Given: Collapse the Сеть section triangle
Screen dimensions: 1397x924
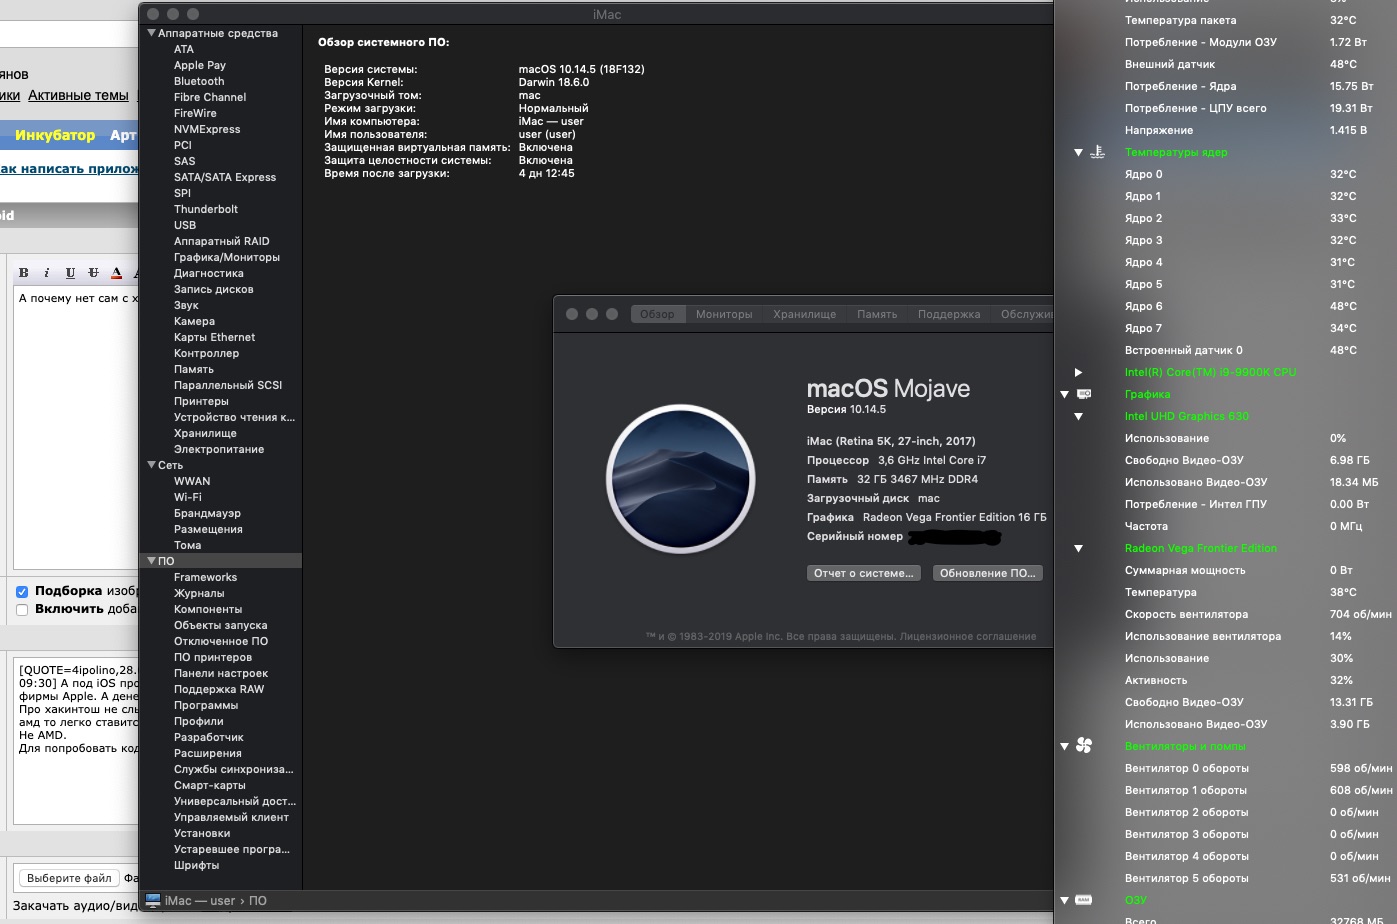Looking at the screenshot, I should pyautogui.click(x=151, y=465).
